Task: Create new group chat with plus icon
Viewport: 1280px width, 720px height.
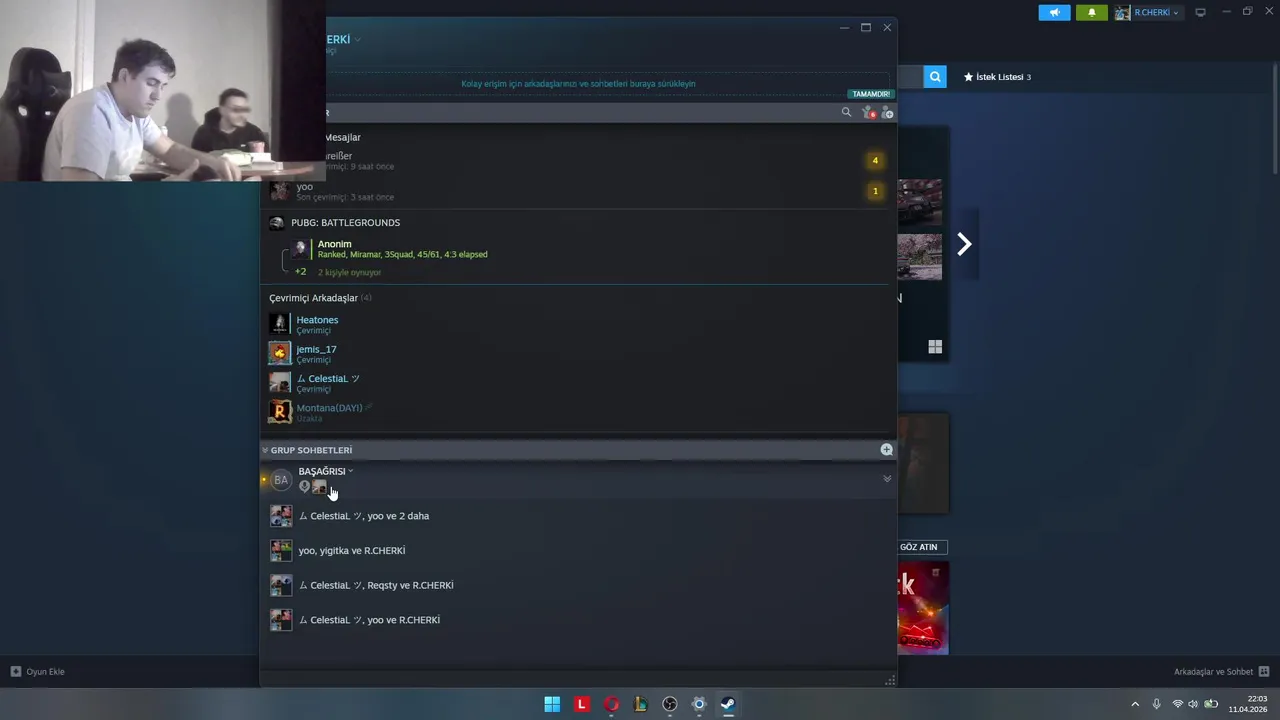Action: [886, 450]
